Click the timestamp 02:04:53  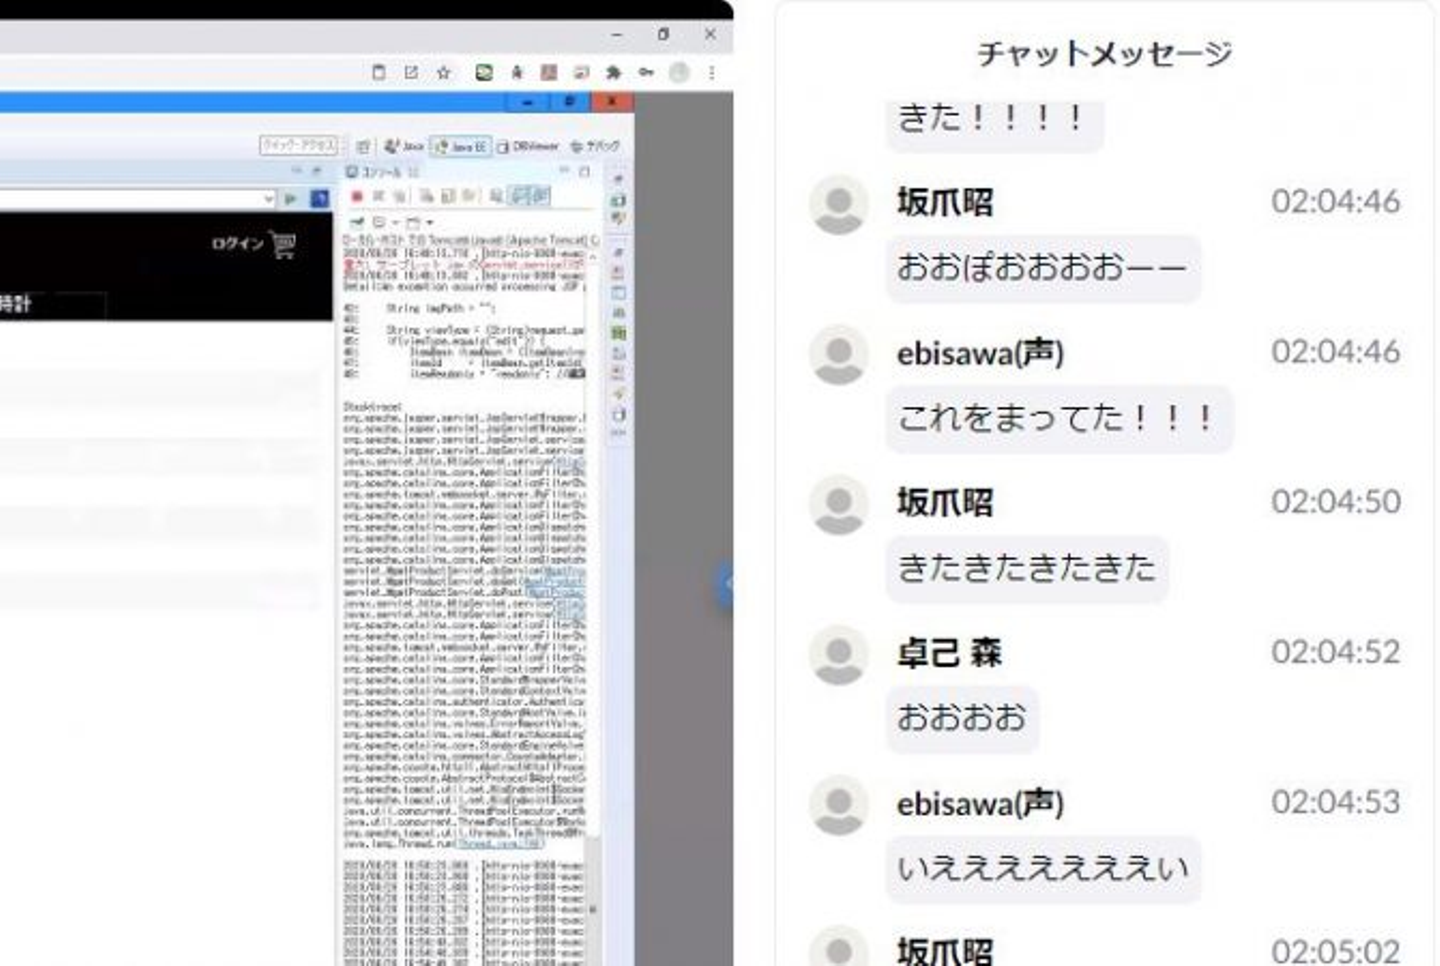pyautogui.click(x=1336, y=801)
